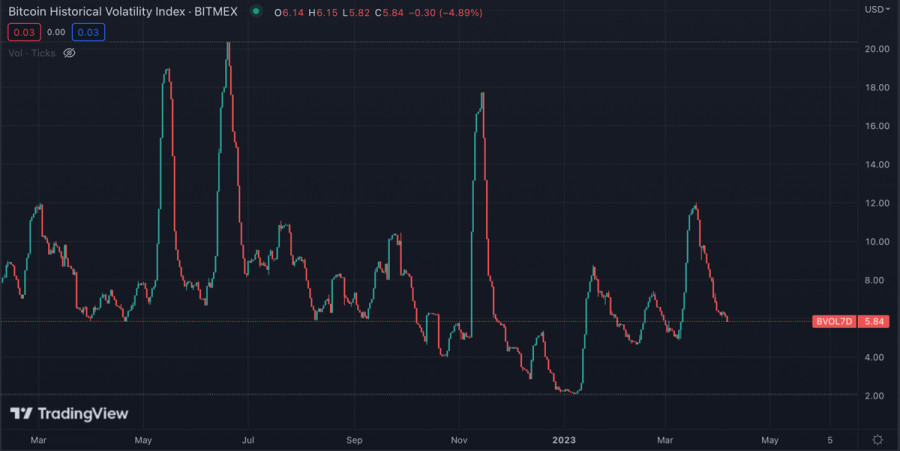Click the Vol · Ticks indicator label
Image resolution: width=900 pixels, height=451 pixels.
point(32,53)
